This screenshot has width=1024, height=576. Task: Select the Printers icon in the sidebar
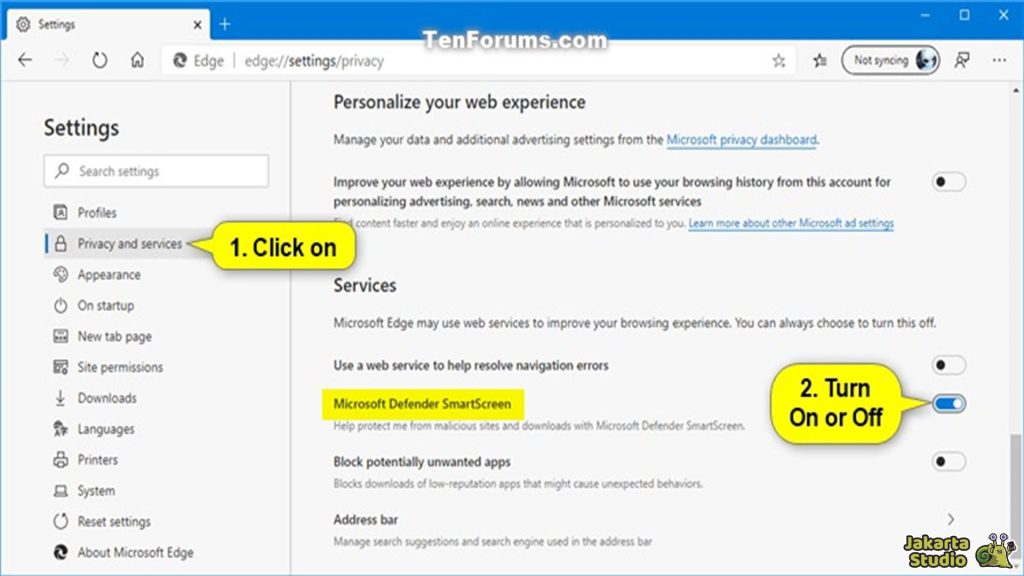tap(59, 460)
